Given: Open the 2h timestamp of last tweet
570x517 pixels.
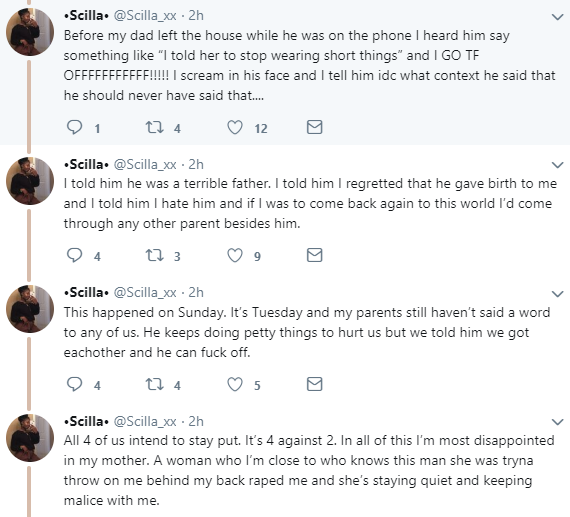Looking at the screenshot, I should [x=196, y=421].
